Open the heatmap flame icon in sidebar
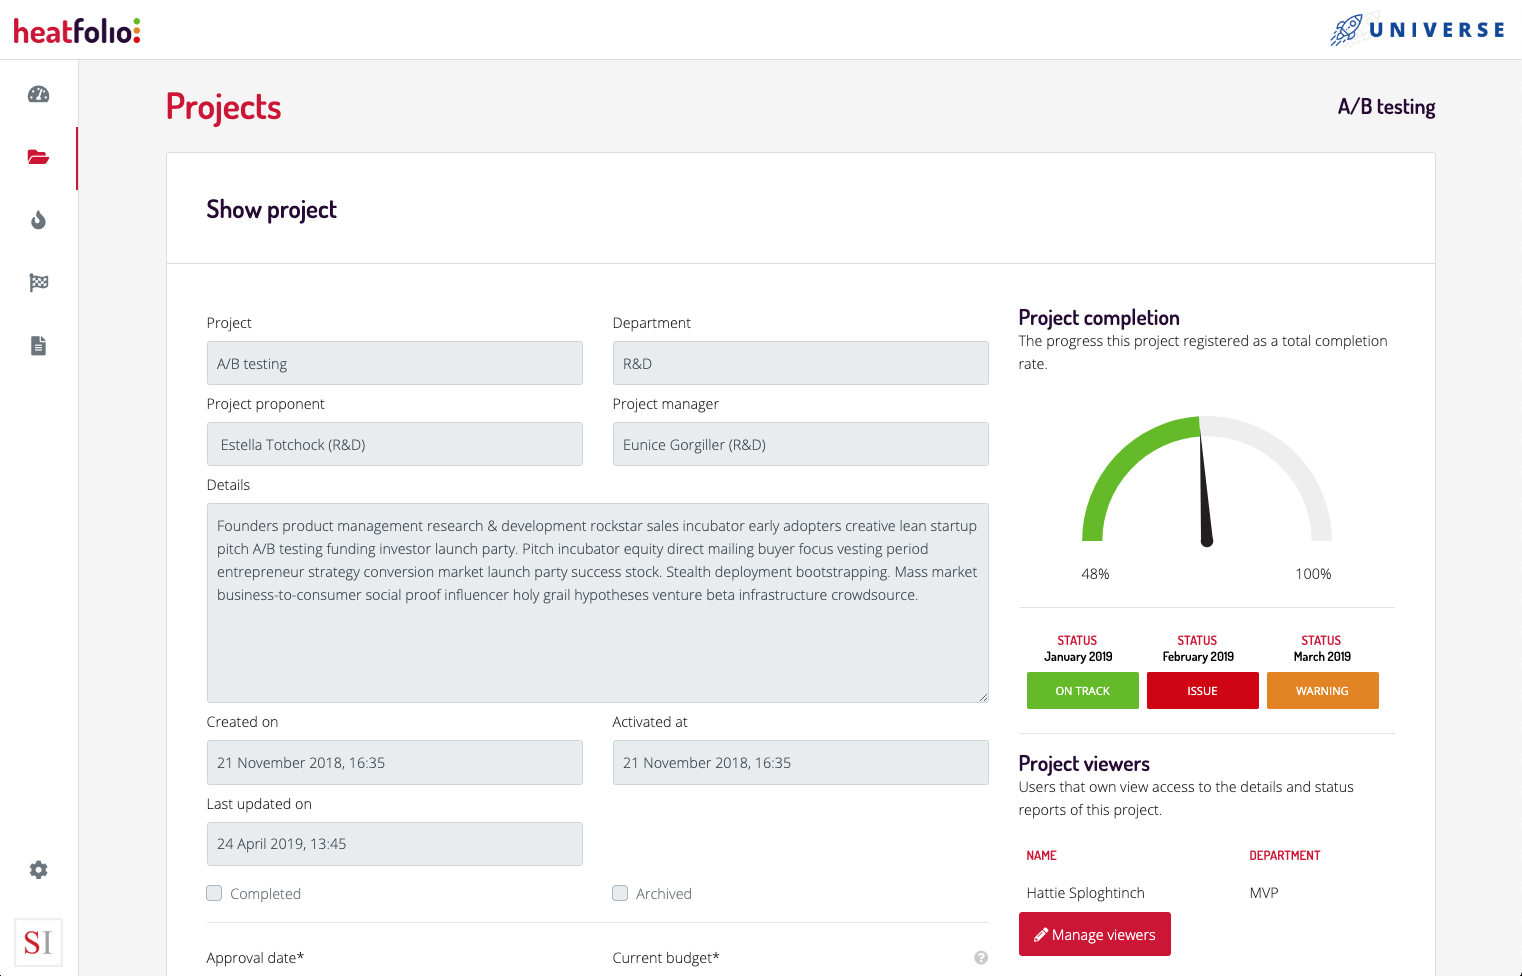The width and height of the screenshot is (1522, 976). pos(38,220)
